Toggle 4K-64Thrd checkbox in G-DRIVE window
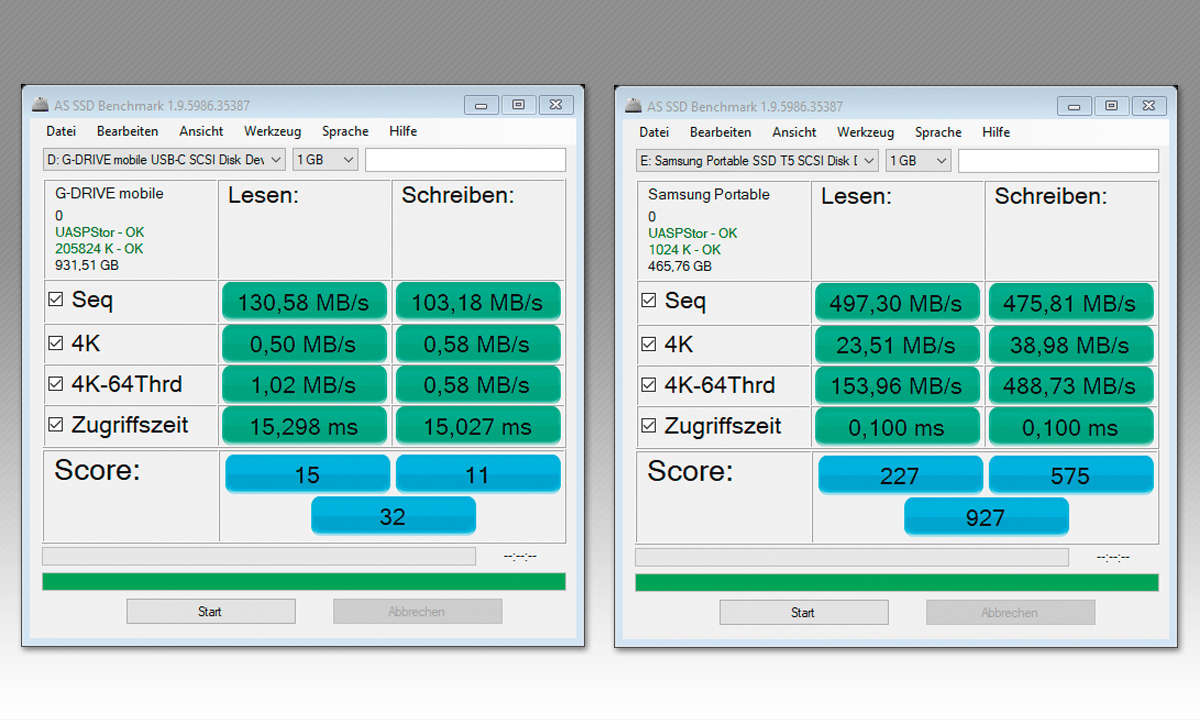Image resolution: width=1200 pixels, height=720 pixels. [x=57, y=384]
